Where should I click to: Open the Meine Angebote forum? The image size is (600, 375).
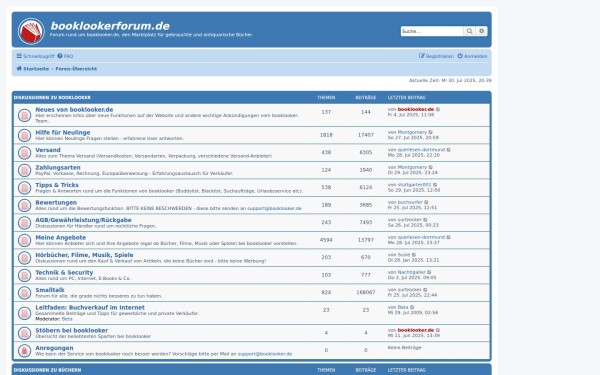coord(60,238)
